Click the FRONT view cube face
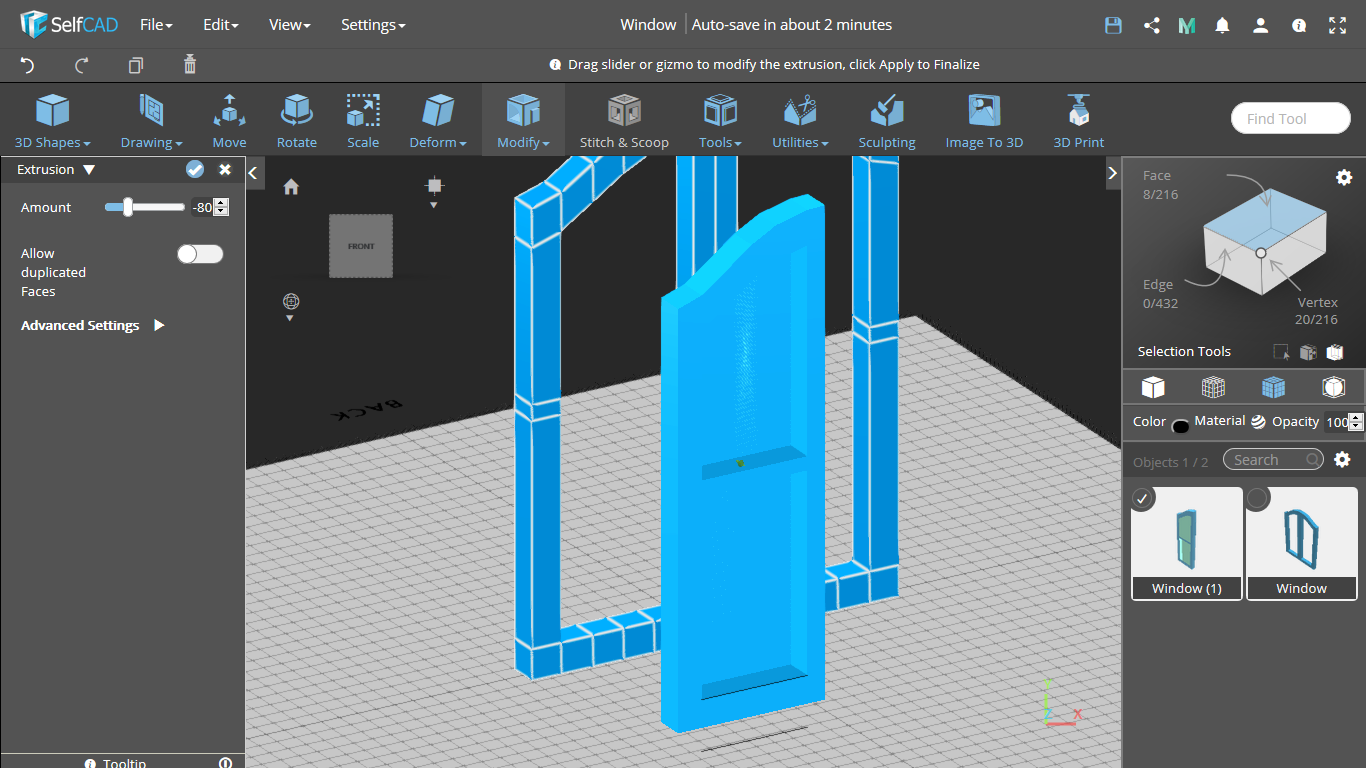This screenshot has width=1366, height=768. pos(361,245)
